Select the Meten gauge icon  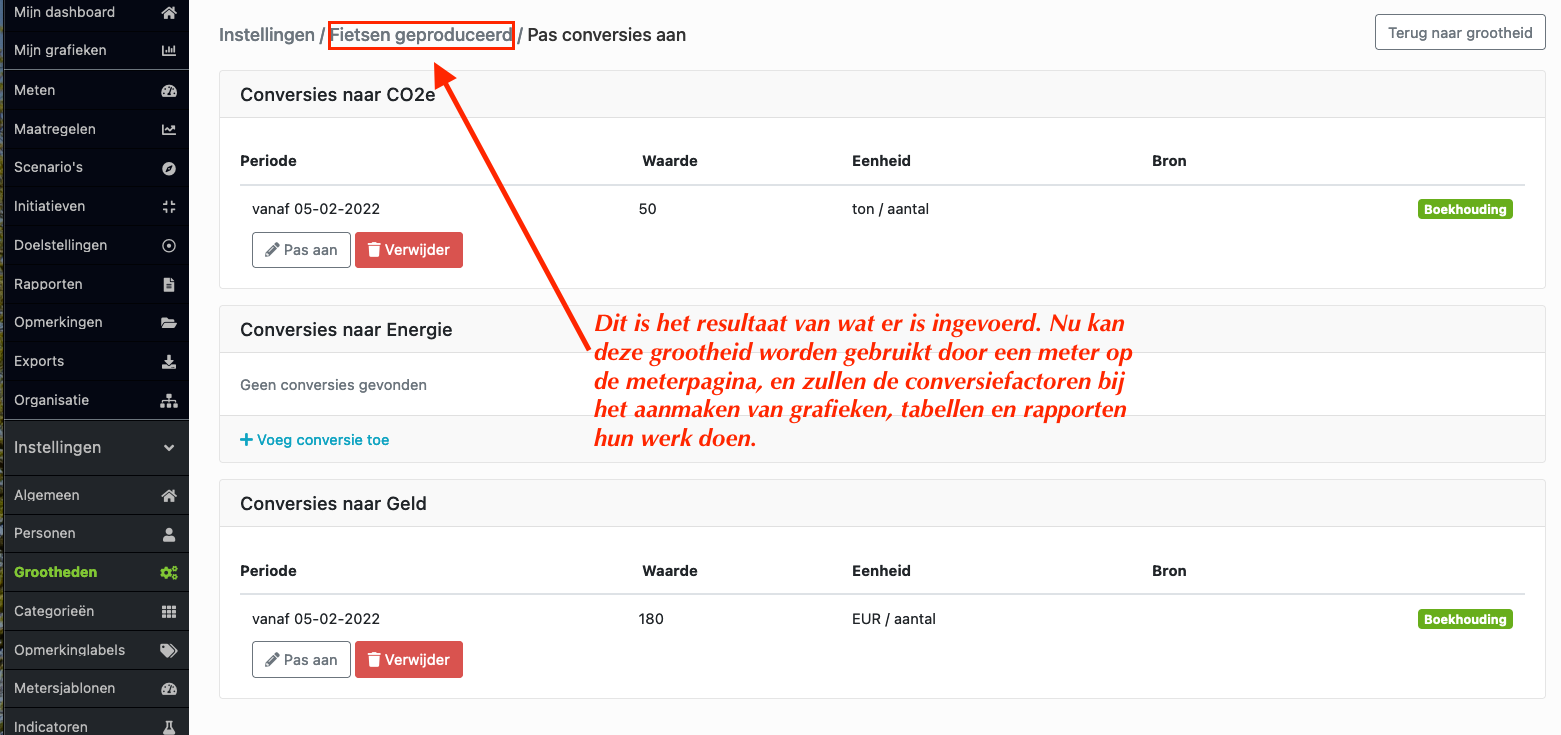point(169,91)
